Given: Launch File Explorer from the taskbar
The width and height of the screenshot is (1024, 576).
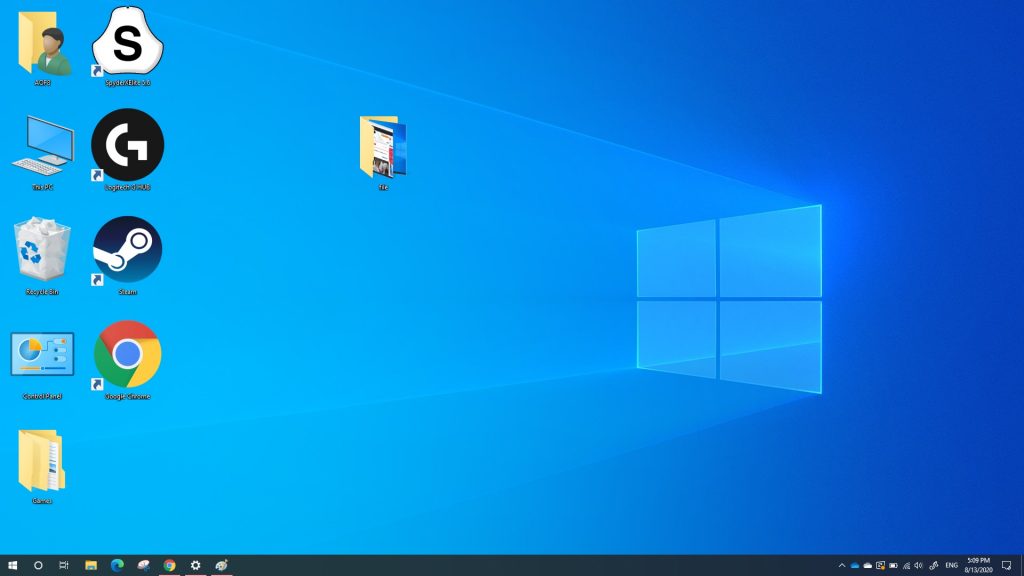Looking at the screenshot, I should pos(91,566).
